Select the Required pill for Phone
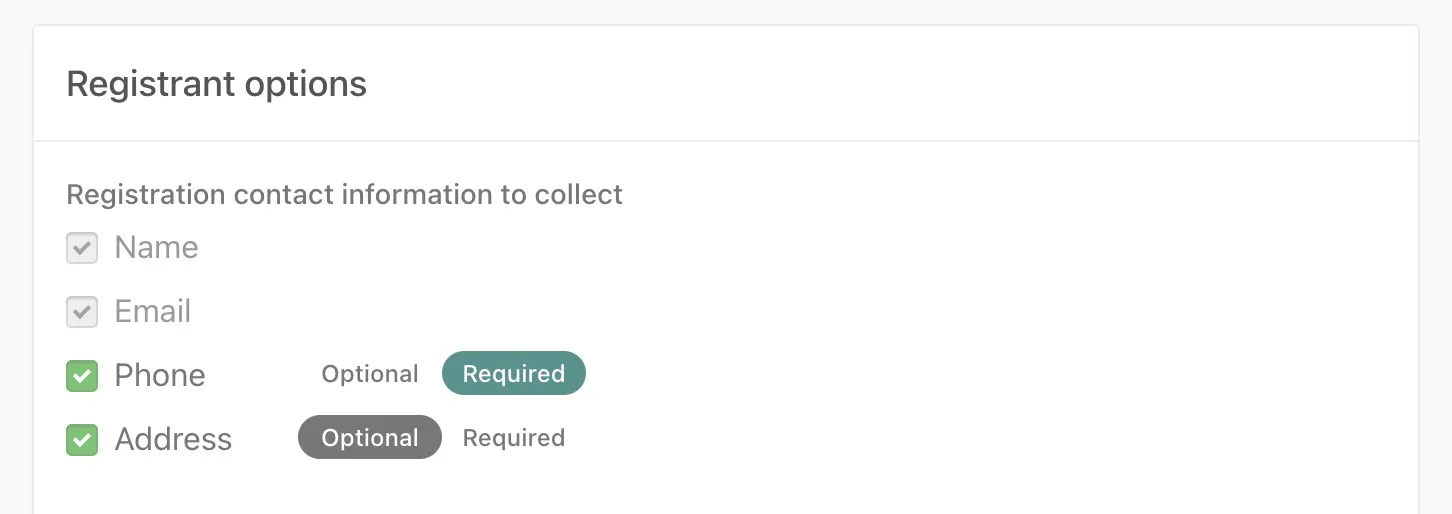This screenshot has width=1452, height=514. click(514, 374)
